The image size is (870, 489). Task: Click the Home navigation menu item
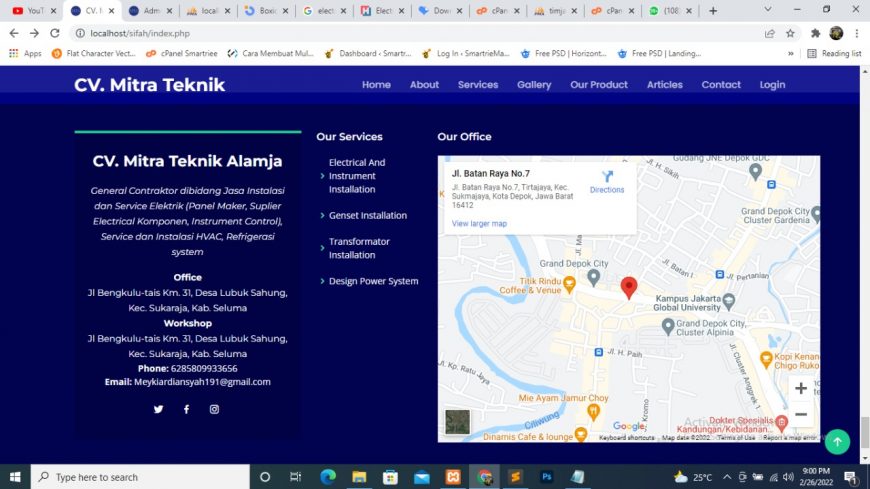(x=376, y=85)
